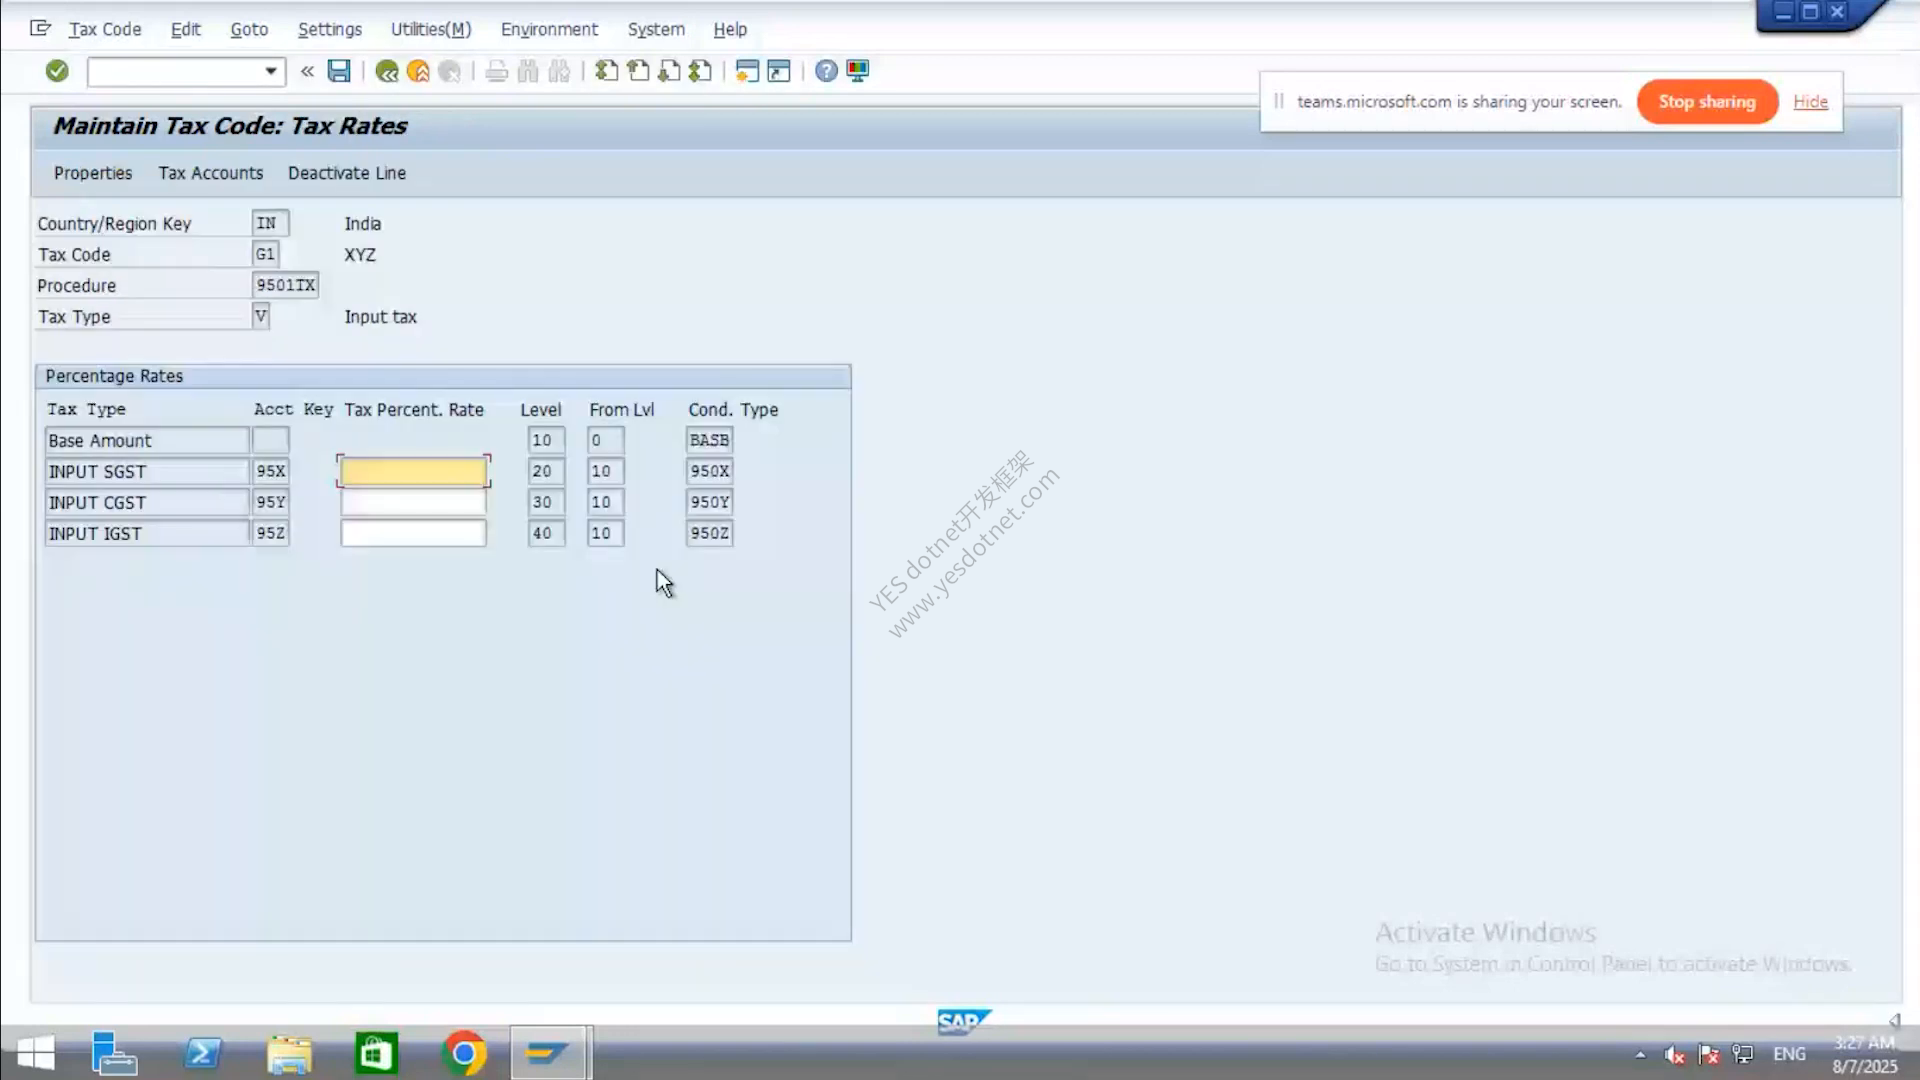Viewport: 1920px width, 1080px height.
Task: Click the Properties button
Action: [93, 173]
